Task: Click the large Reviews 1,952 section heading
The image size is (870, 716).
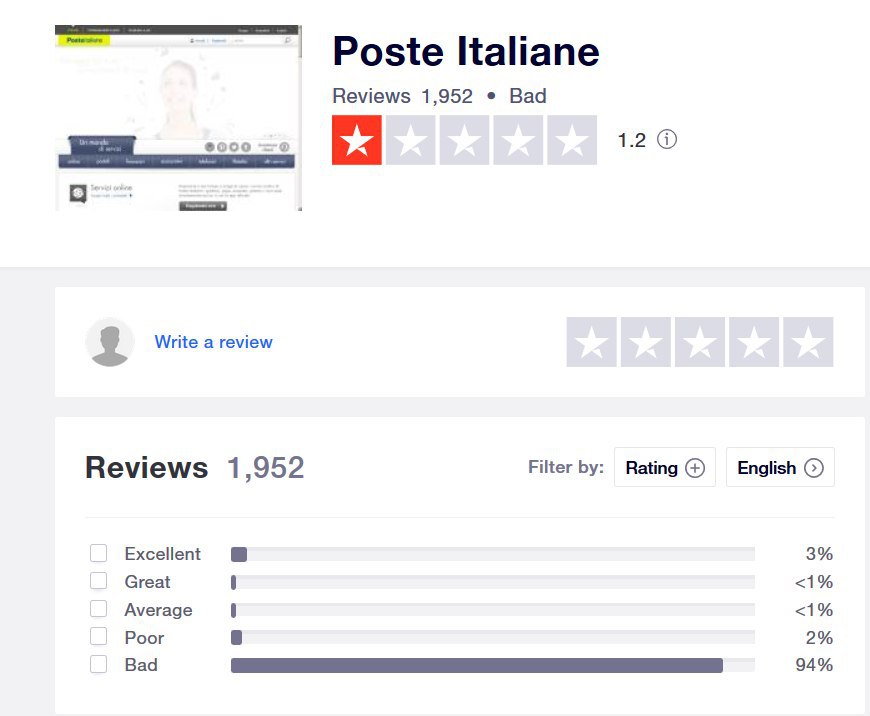Action: click(195, 467)
